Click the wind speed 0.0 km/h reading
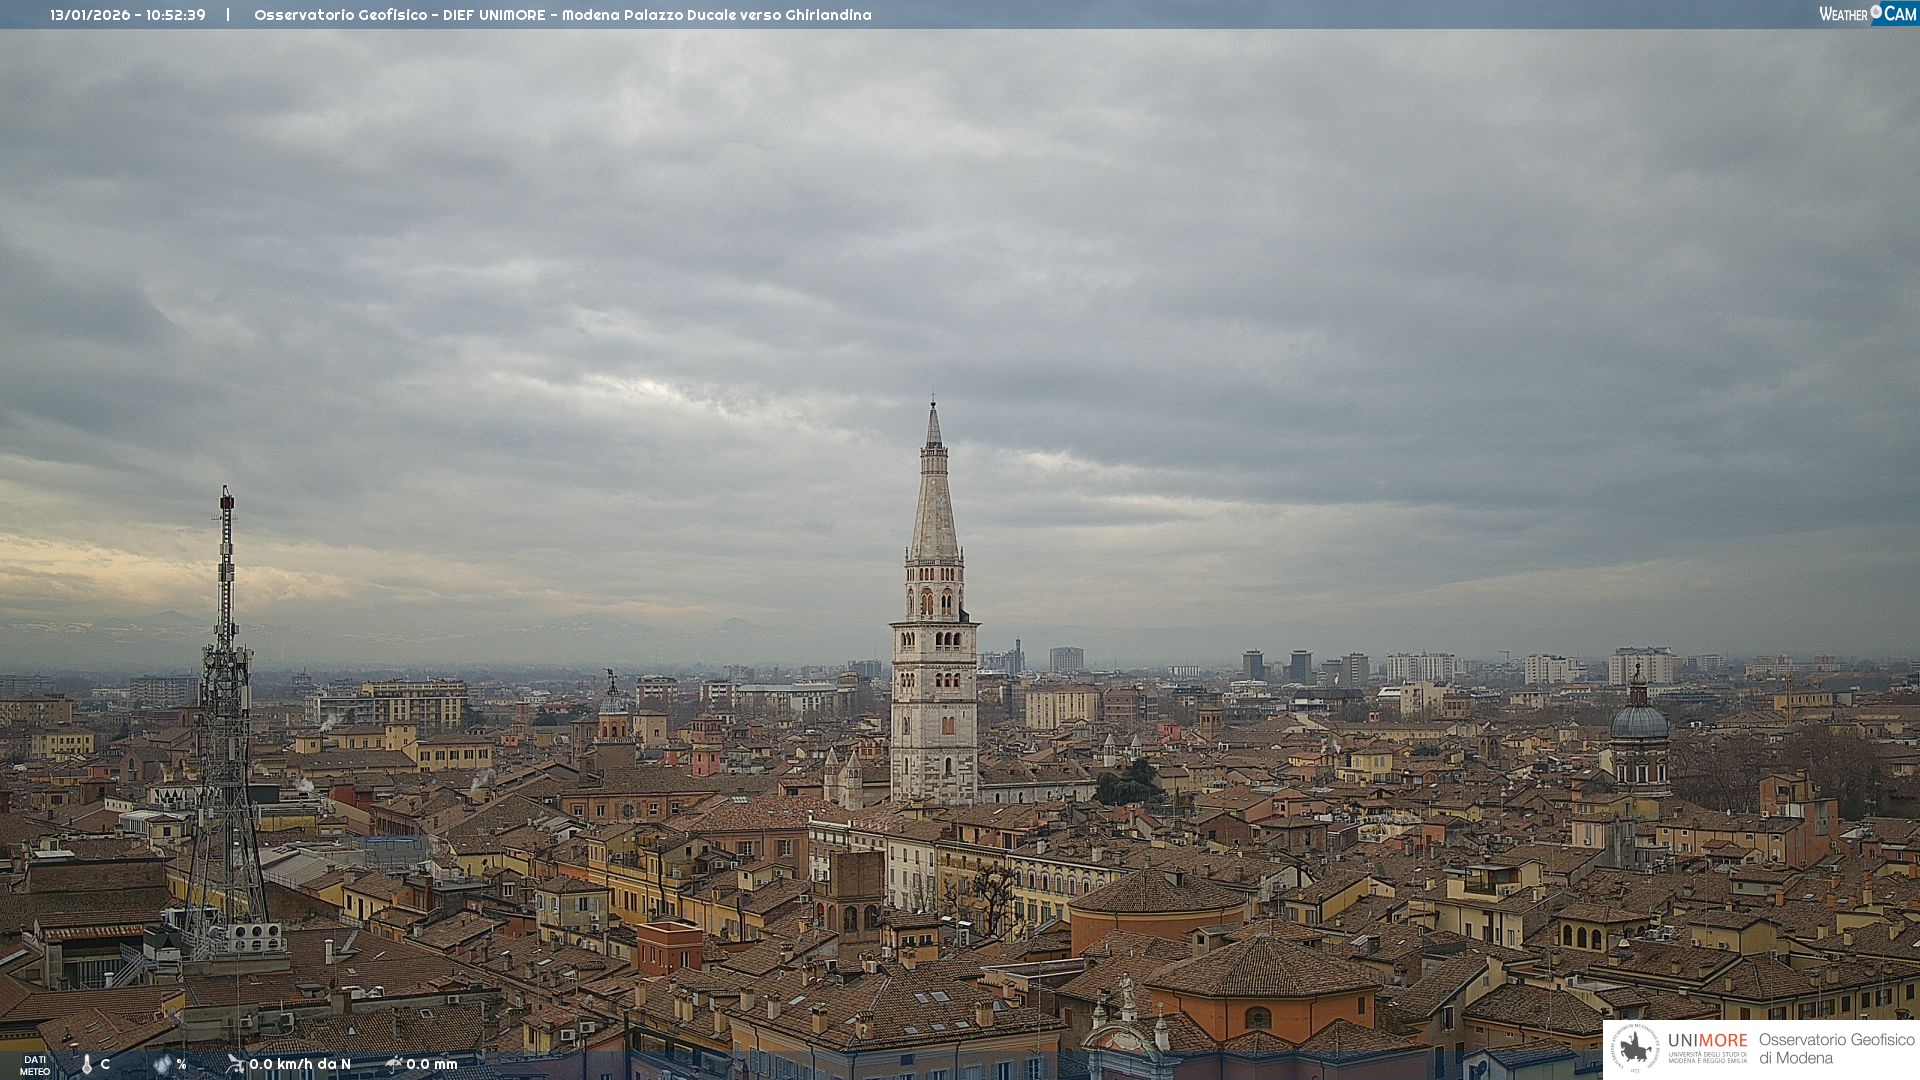The width and height of the screenshot is (1920, 1080). 300,1064
